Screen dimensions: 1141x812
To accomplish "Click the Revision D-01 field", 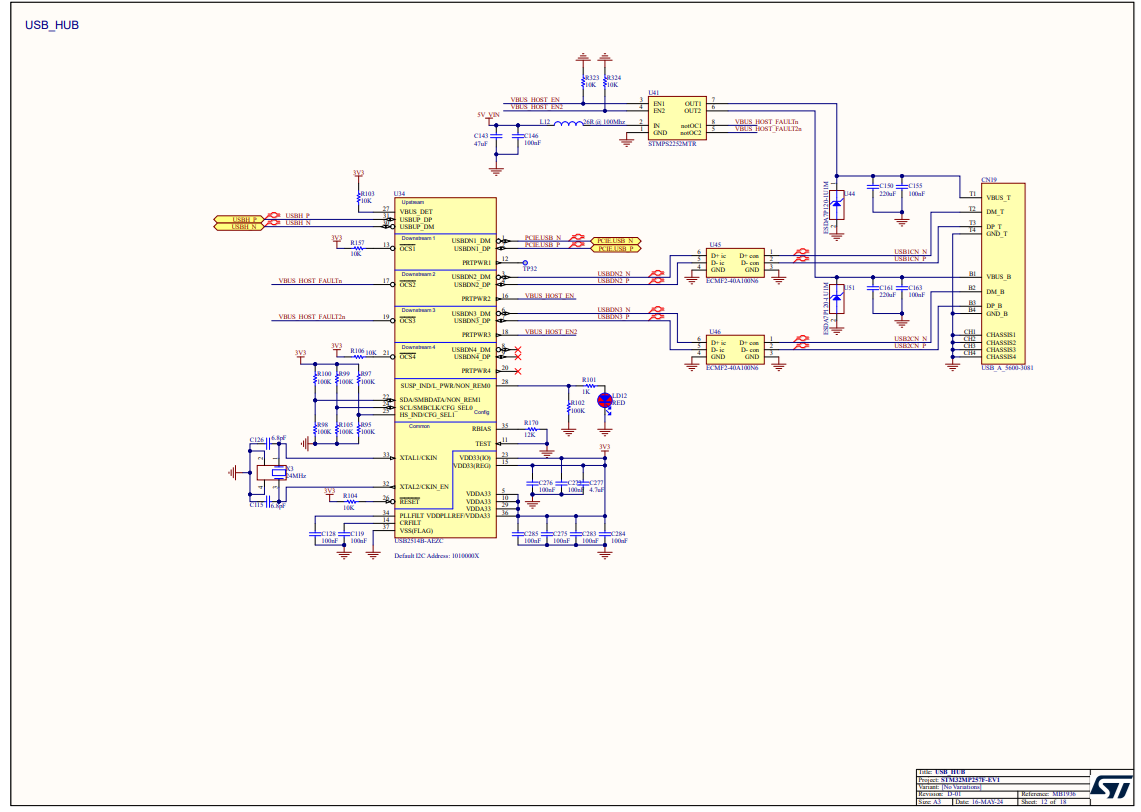I will pyautogui.click(x=967, y=794).
